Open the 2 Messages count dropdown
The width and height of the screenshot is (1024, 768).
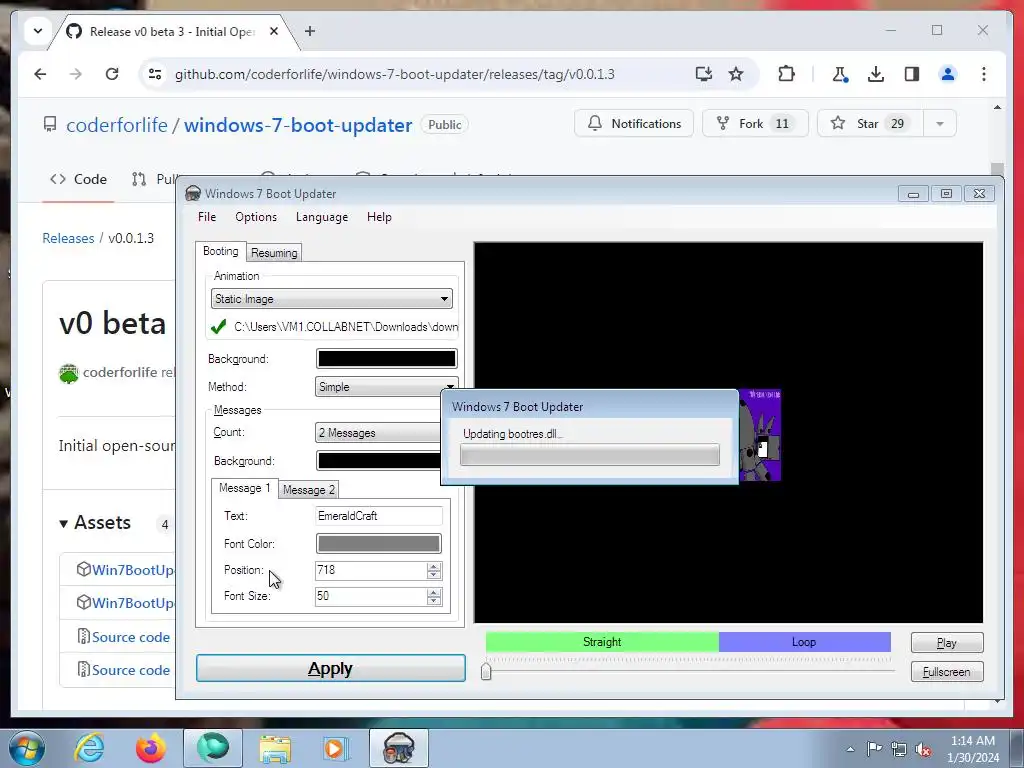point(379,433)
